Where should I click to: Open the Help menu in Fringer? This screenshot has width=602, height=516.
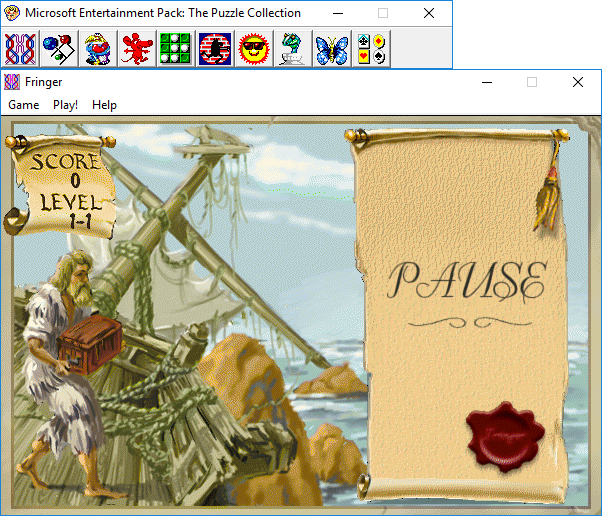[104, 105]
